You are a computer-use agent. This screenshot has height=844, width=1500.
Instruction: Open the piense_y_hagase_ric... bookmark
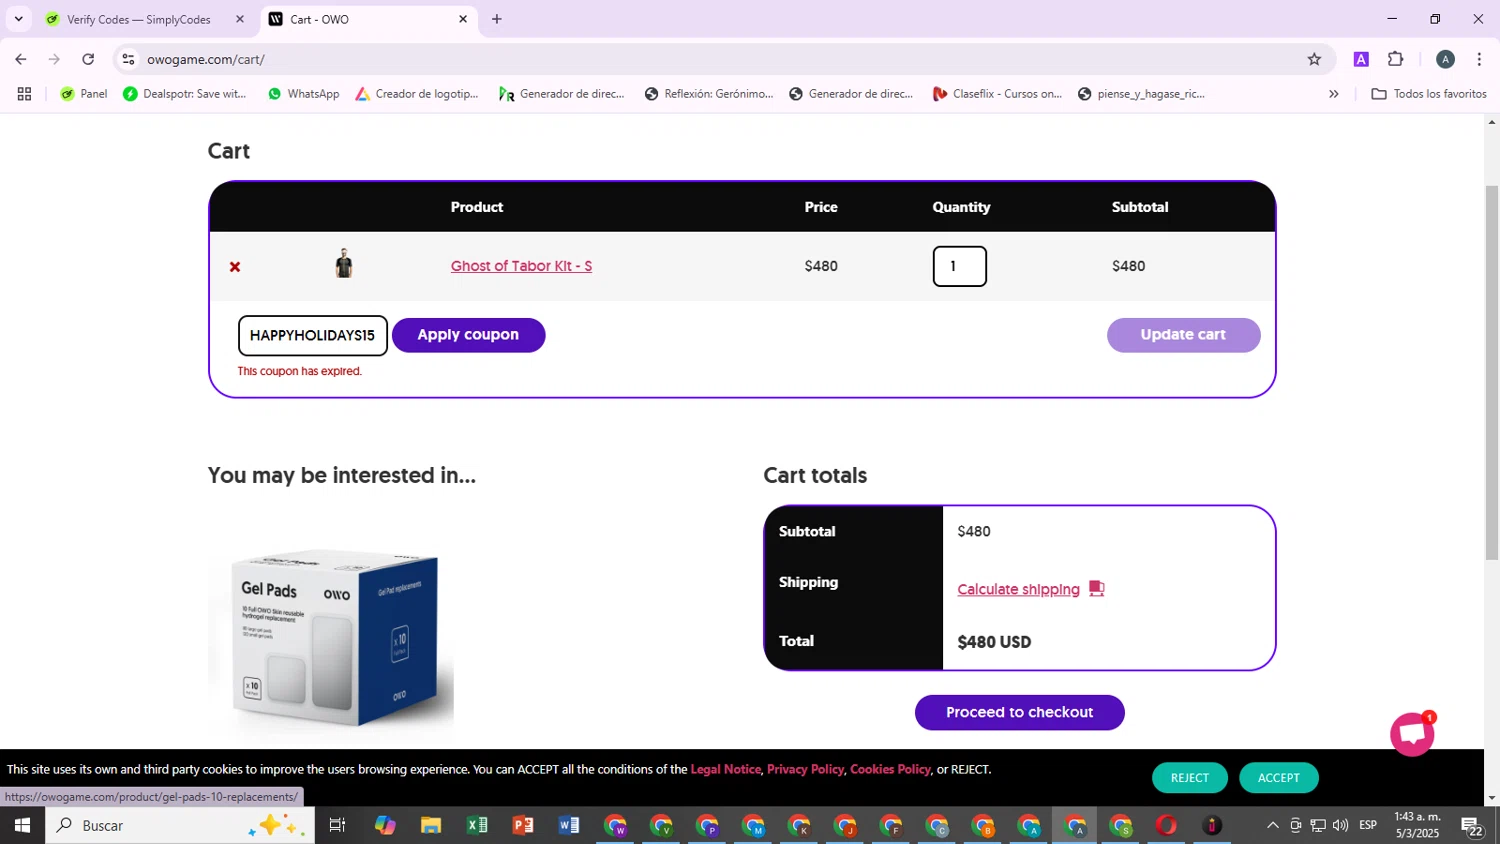(x=1141, y=94)
